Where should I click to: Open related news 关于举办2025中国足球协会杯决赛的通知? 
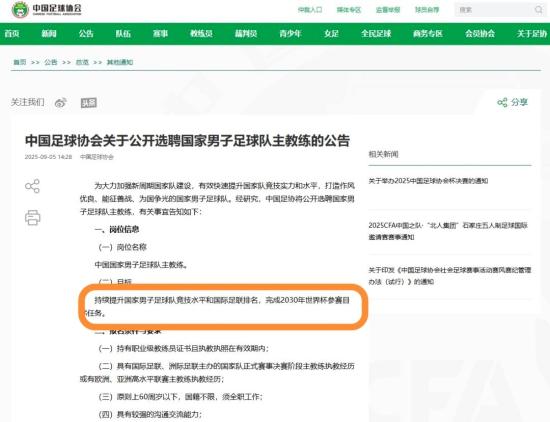(x=428, y=181)
